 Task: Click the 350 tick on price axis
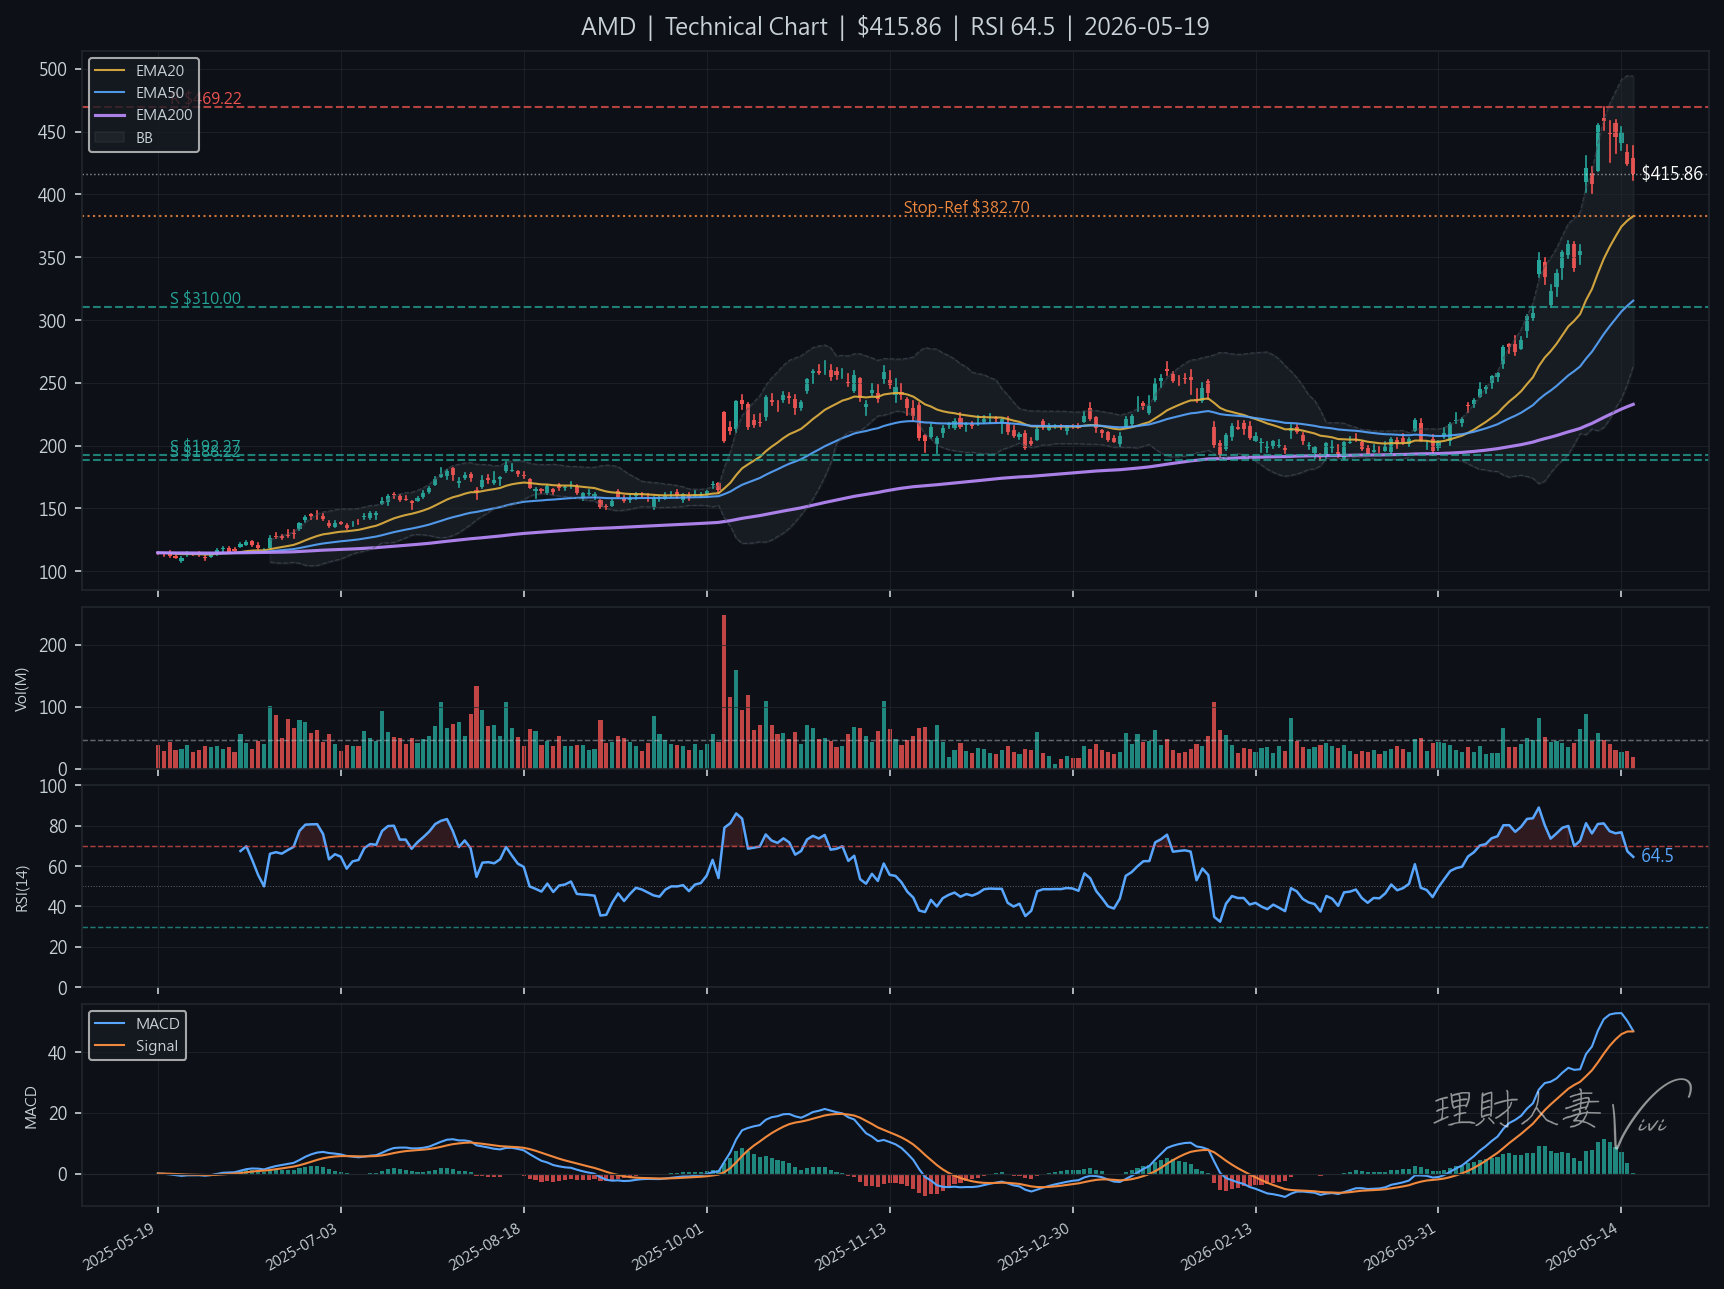[x=53, y=258]
